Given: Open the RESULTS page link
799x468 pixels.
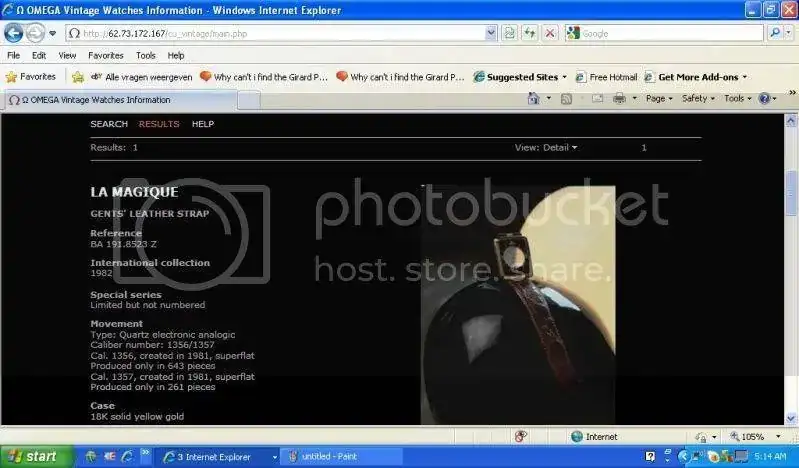Looking at the screenshot, I should (159, 124).
